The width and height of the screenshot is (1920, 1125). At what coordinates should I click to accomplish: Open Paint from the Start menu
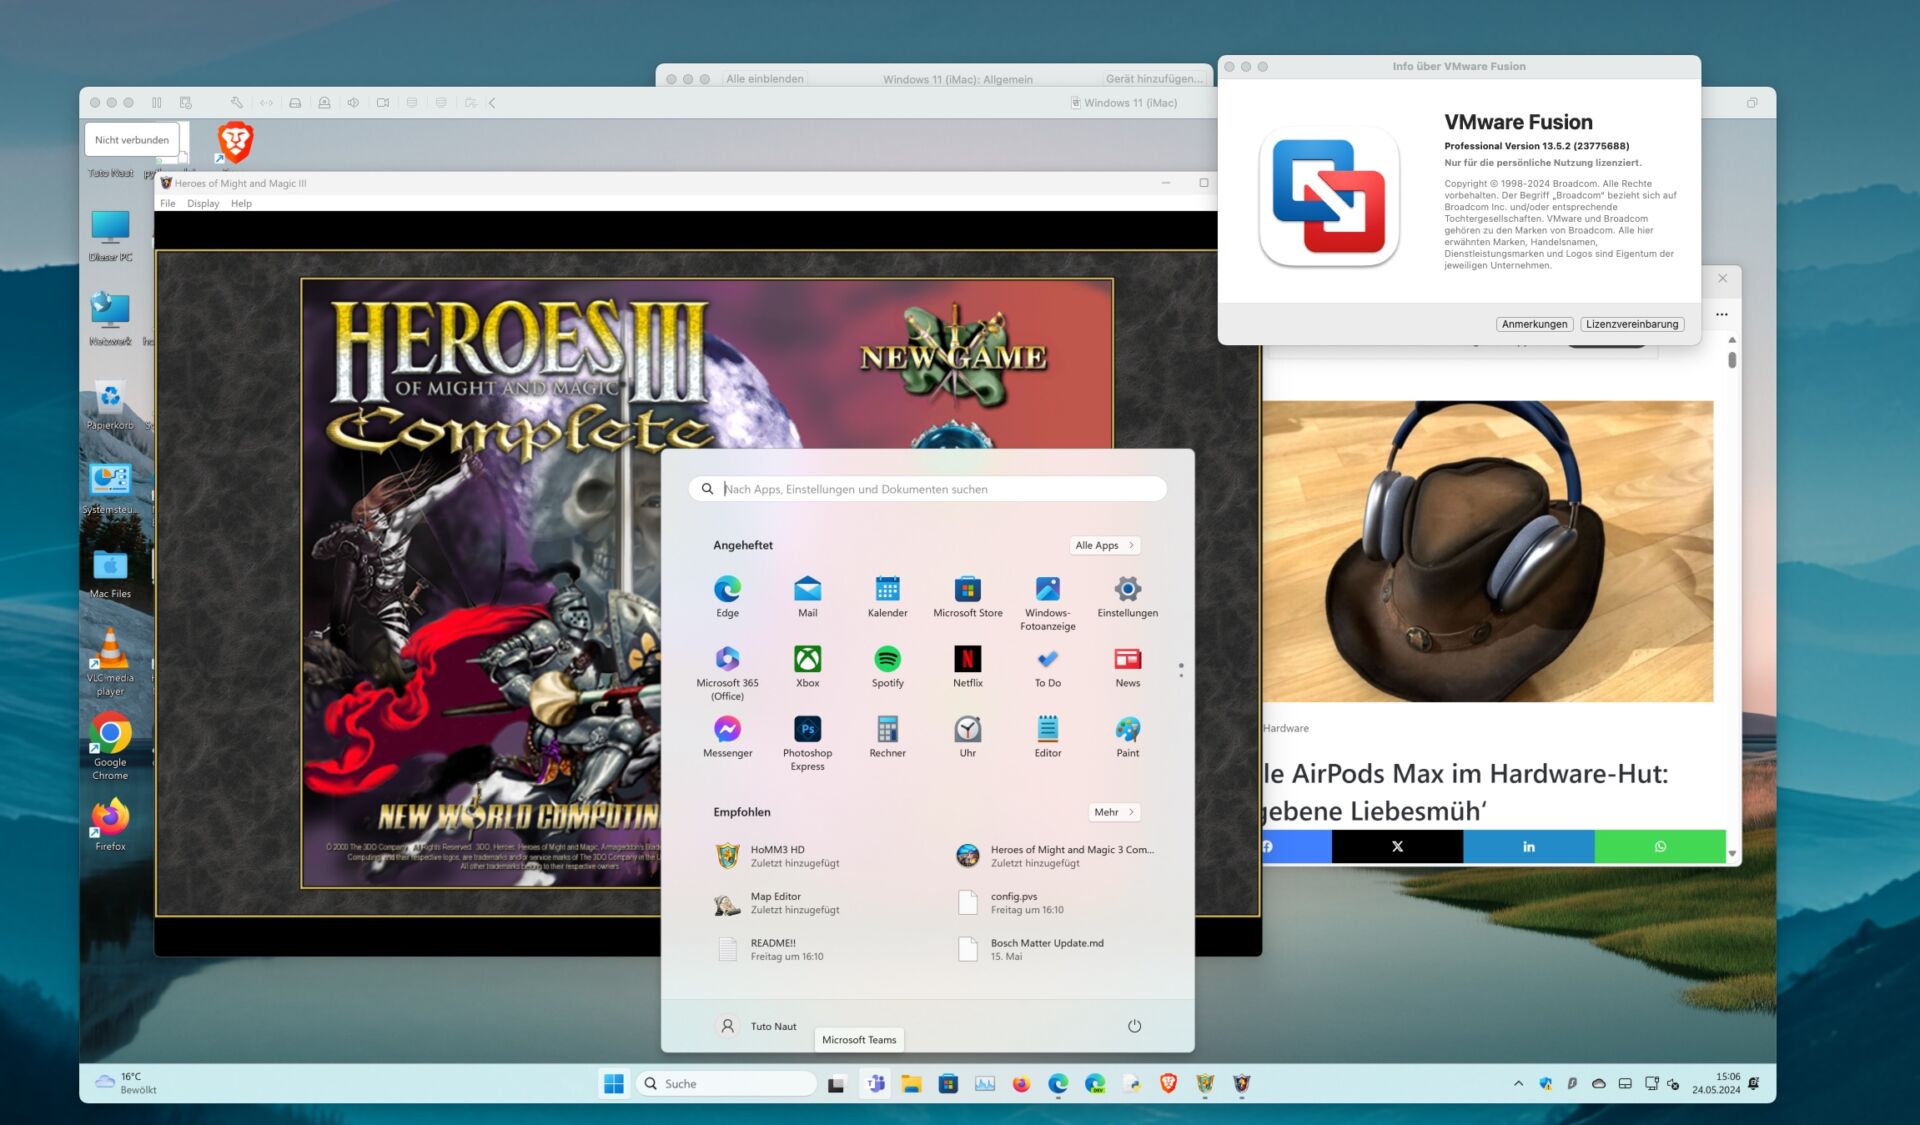point(1127,730)
